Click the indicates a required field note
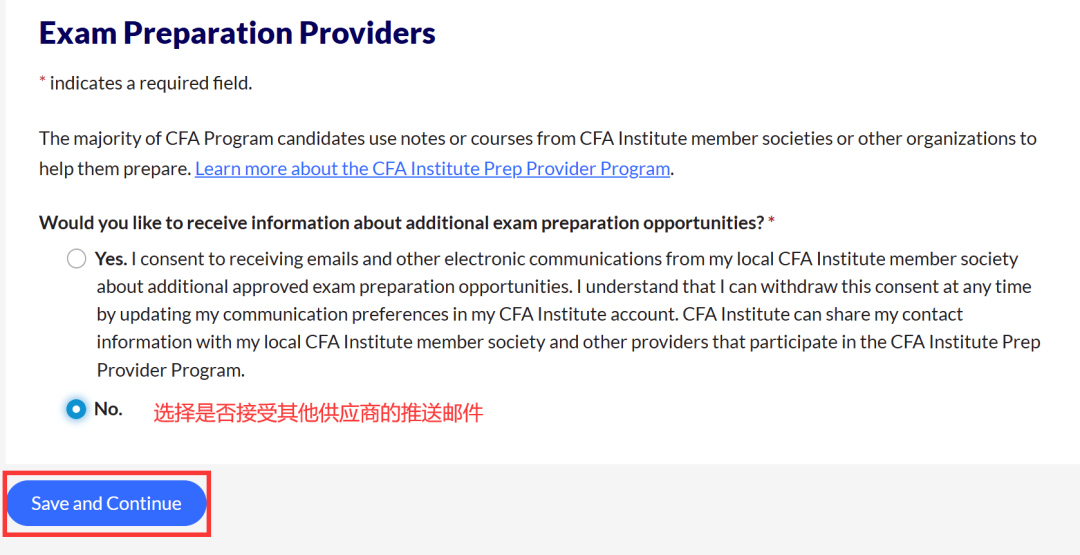 151,84
